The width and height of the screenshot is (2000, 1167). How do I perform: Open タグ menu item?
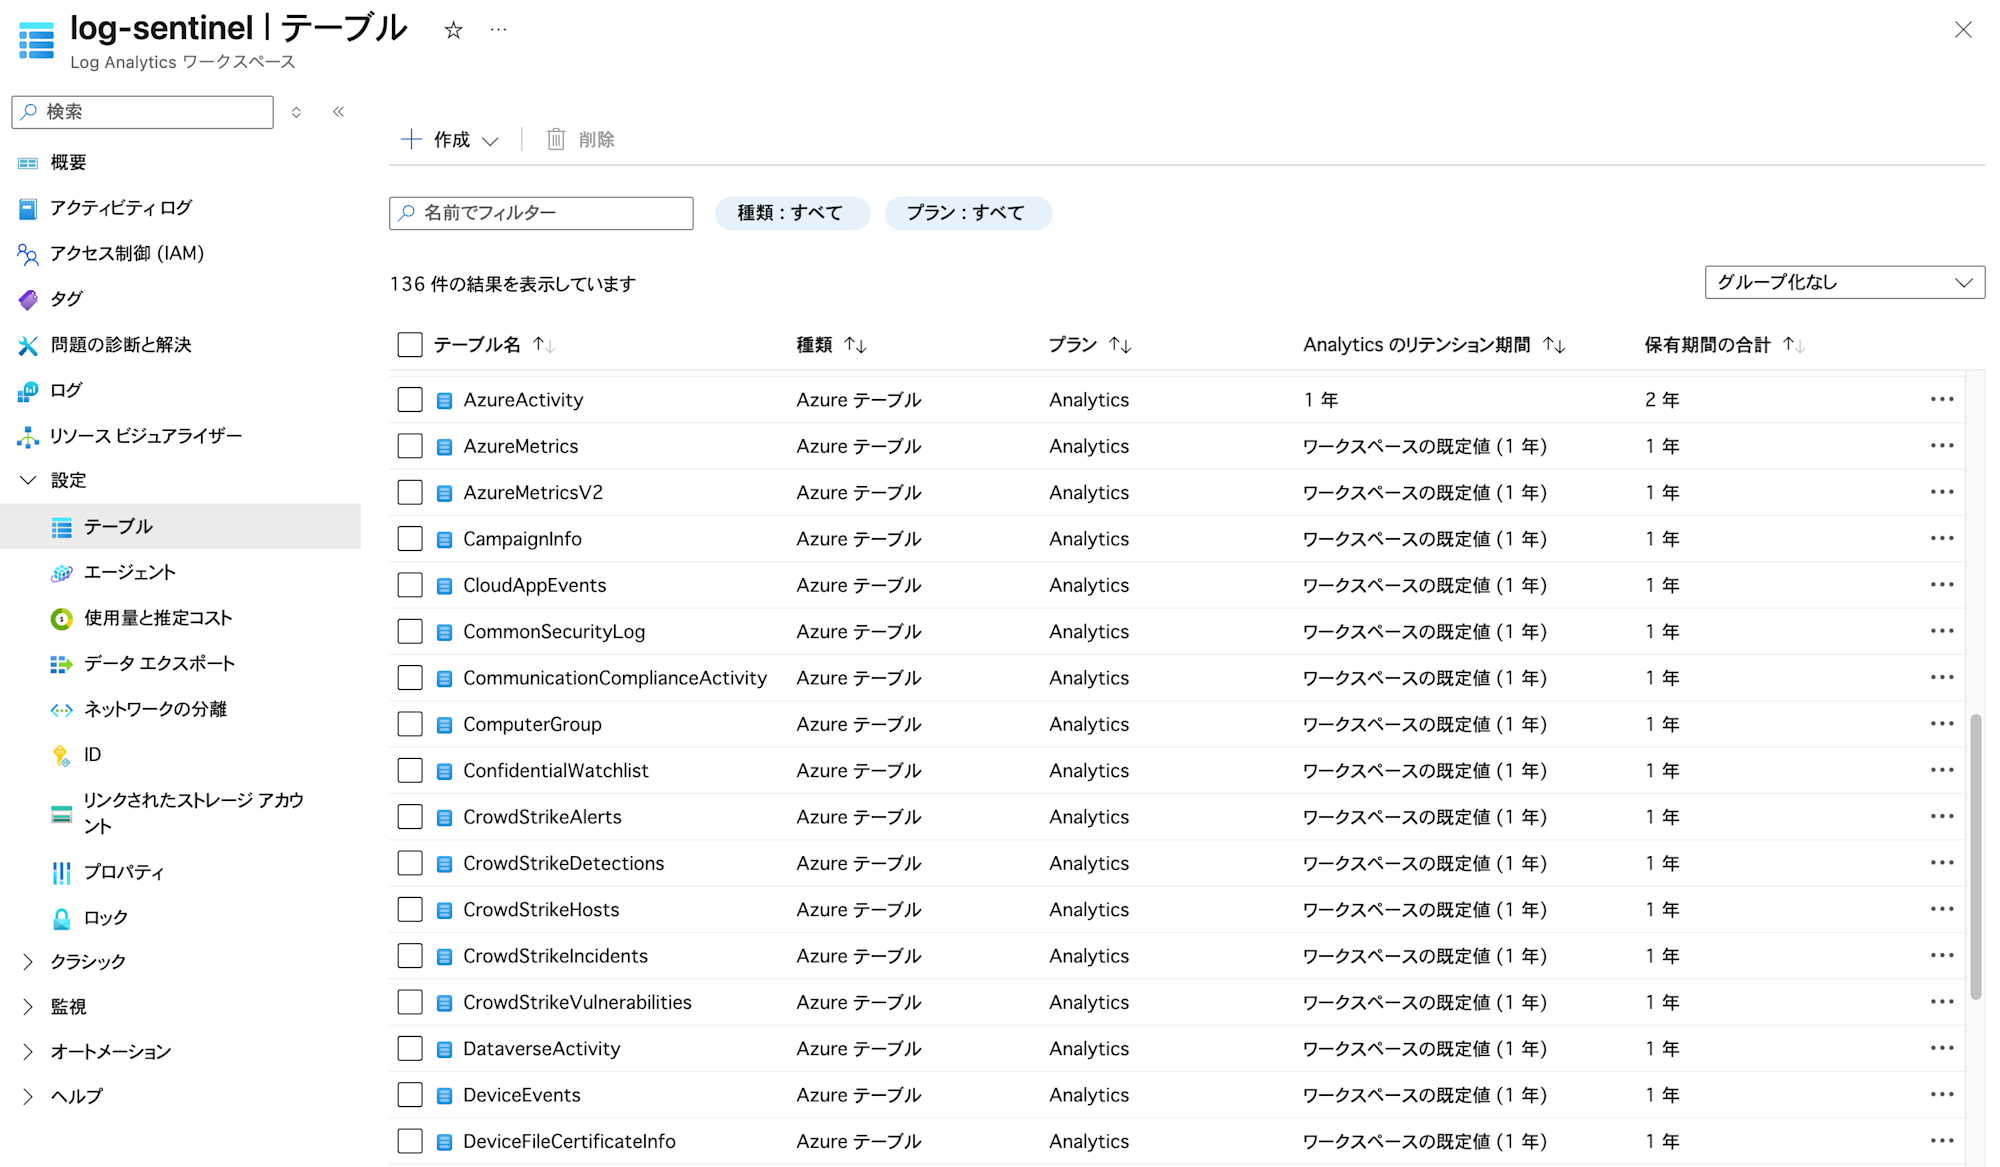point(66,299)
